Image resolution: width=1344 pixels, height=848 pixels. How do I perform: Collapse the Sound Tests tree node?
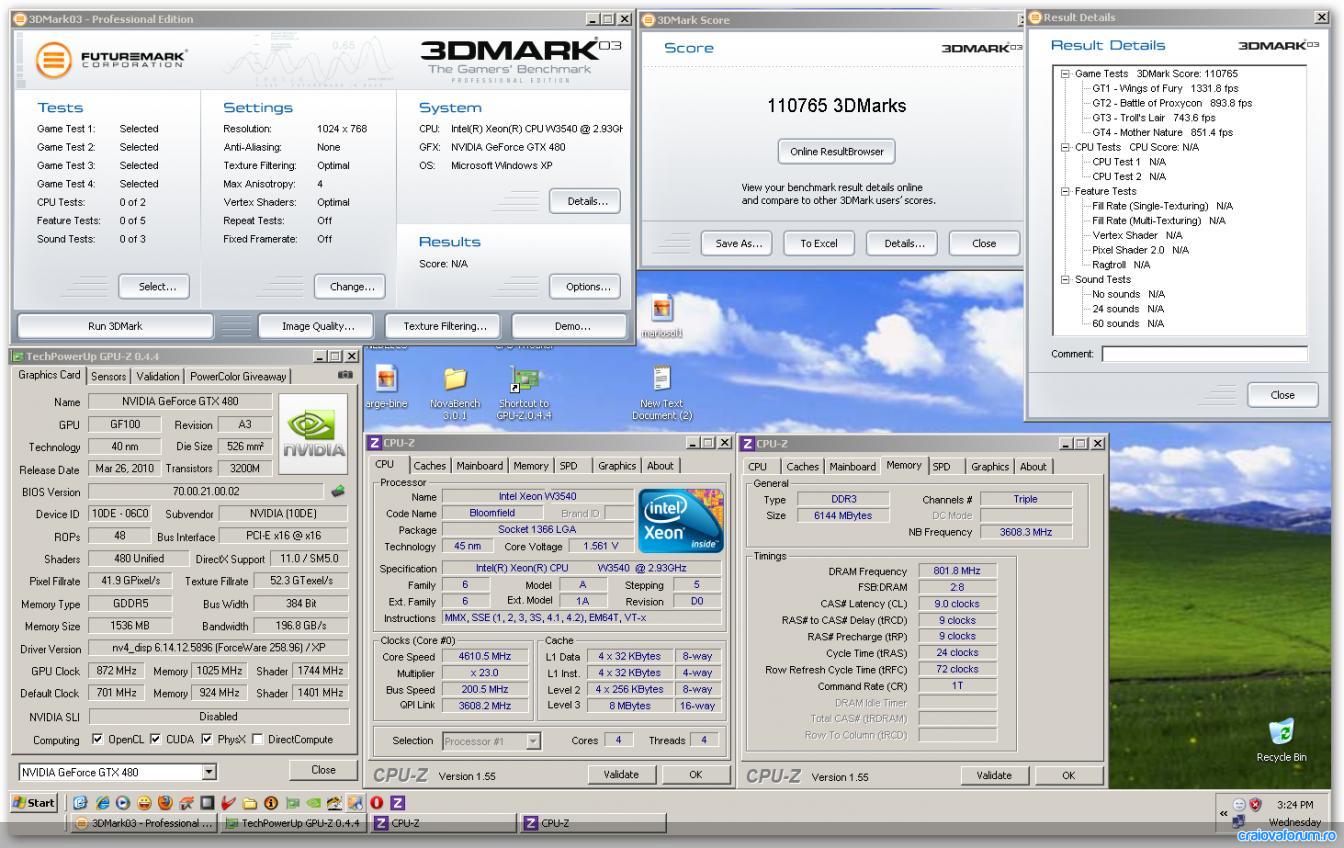point(1065,279)
